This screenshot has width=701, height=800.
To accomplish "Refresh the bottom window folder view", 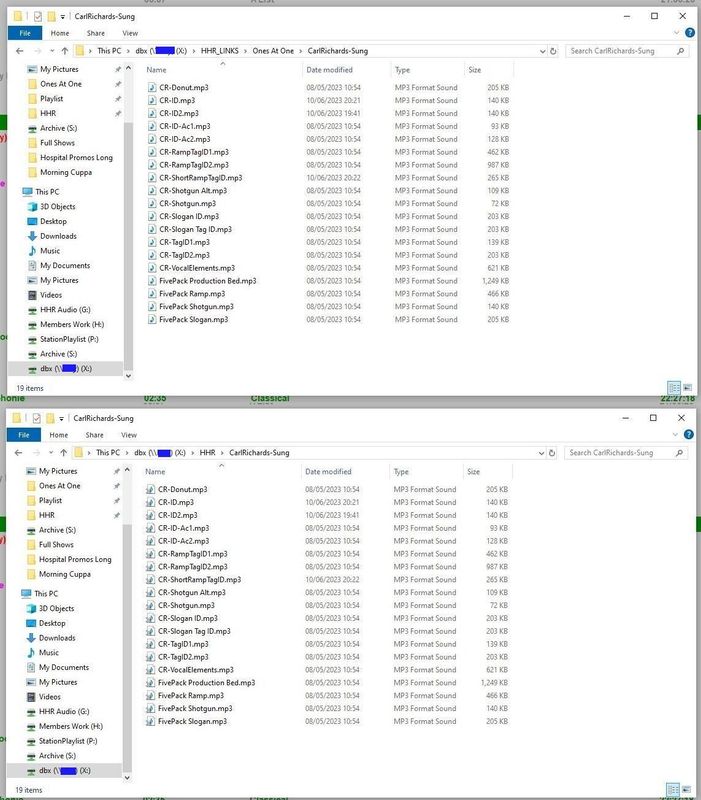I will (552, 453).
